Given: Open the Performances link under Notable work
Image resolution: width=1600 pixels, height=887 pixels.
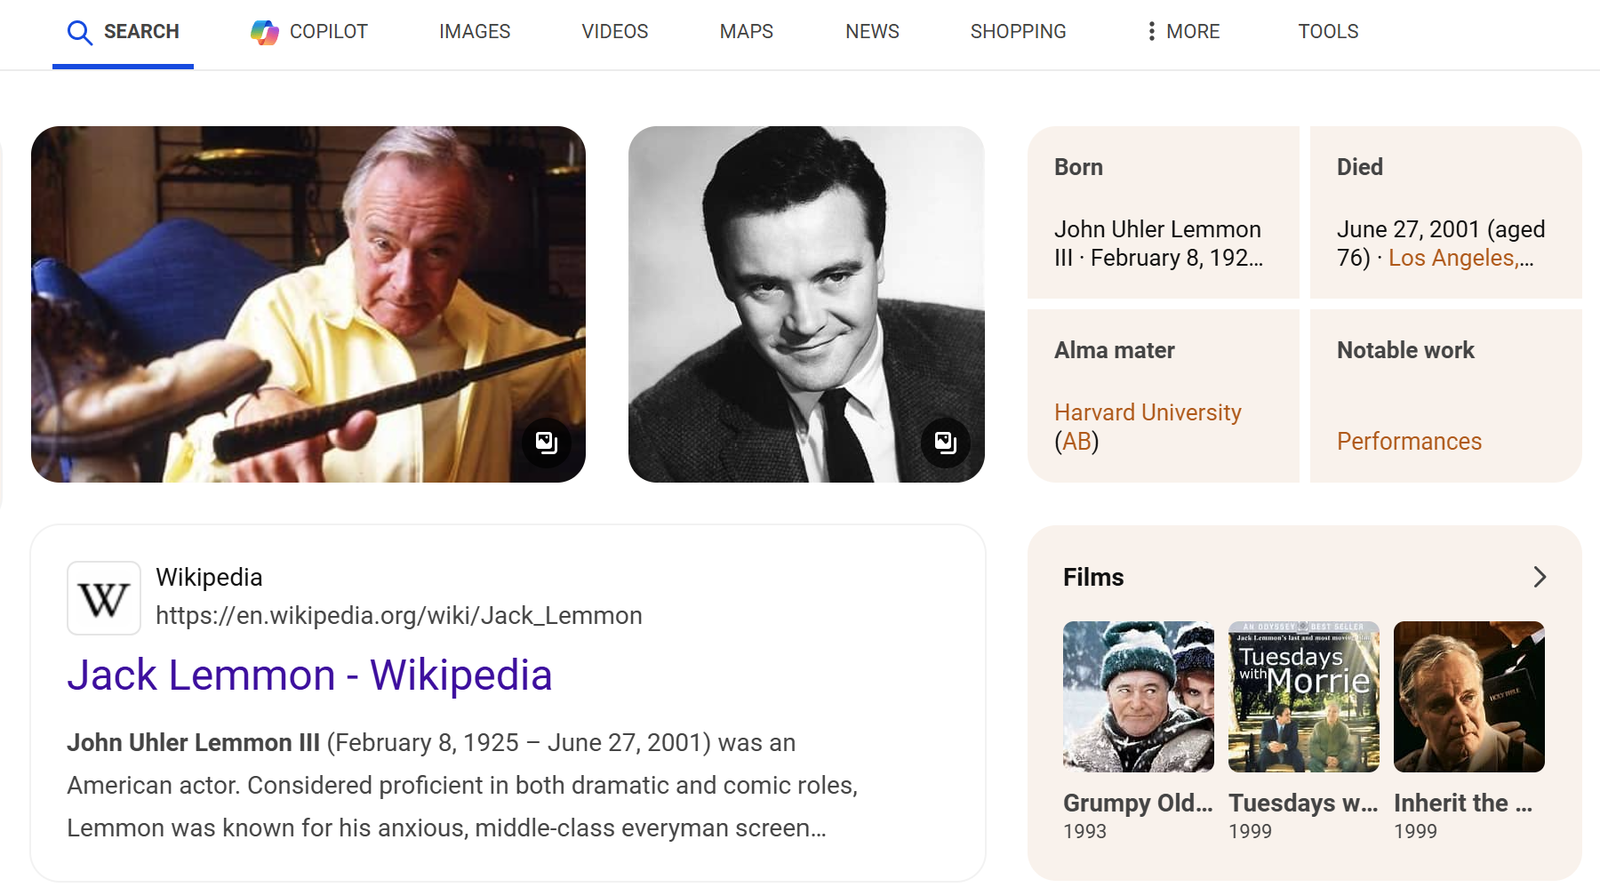Looking at the screenshot, I should tap(1408, 441).
